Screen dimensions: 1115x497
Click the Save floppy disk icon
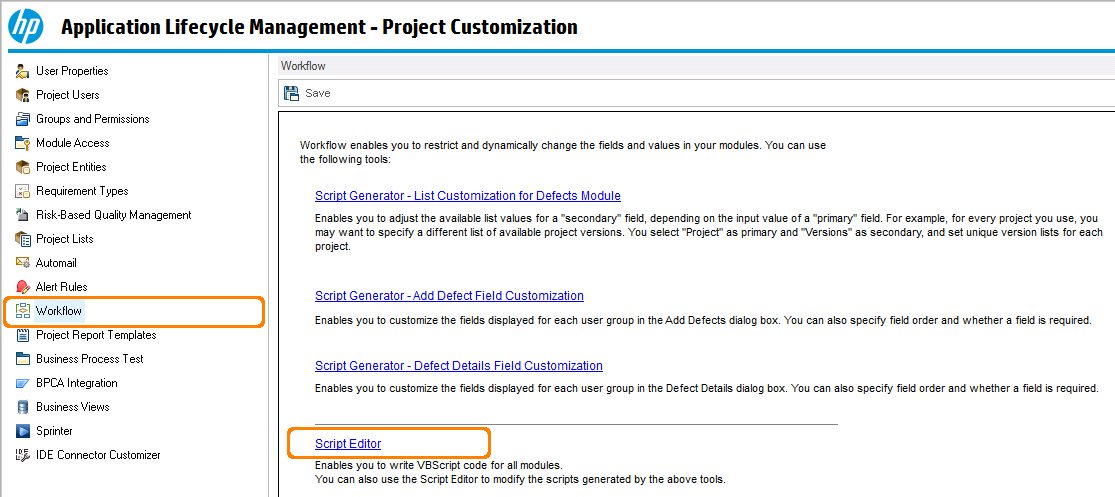[291, 93]
